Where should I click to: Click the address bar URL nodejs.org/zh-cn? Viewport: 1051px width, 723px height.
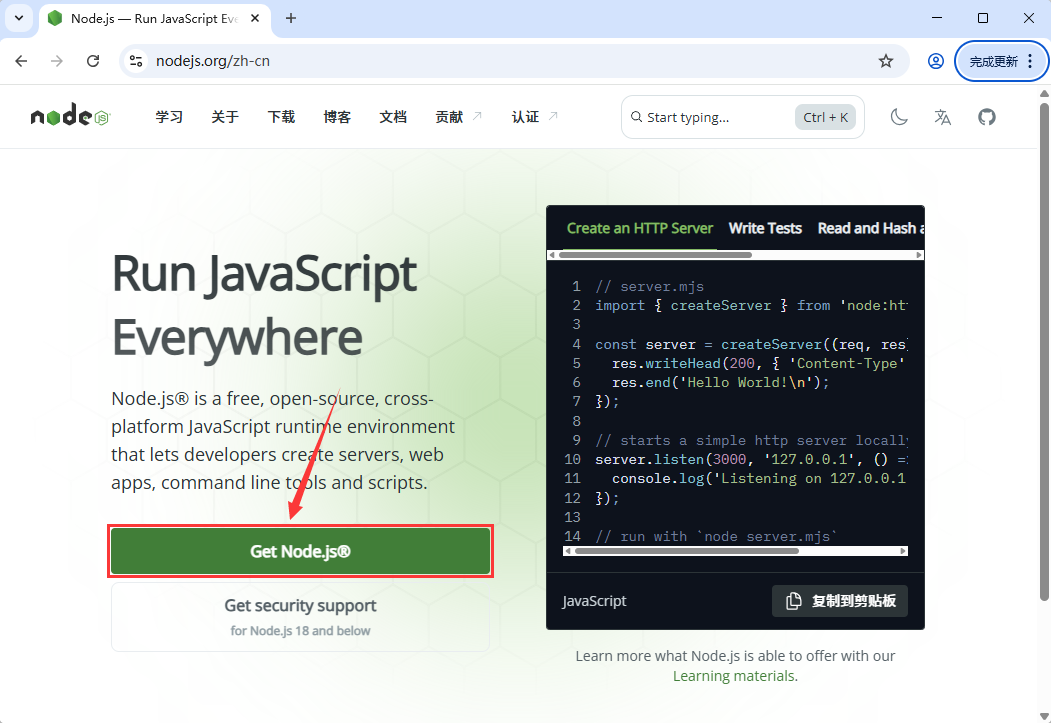212,61
